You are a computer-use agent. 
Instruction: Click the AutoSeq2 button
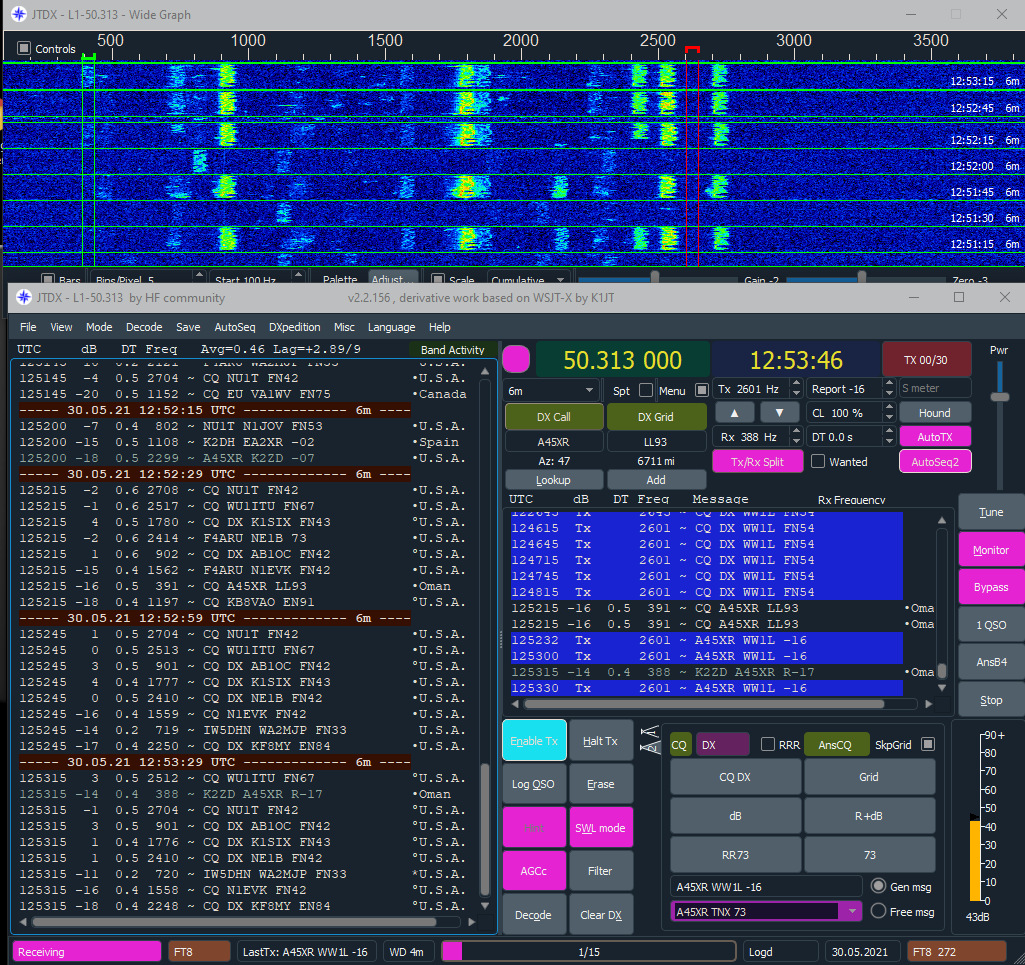[935, 462]
